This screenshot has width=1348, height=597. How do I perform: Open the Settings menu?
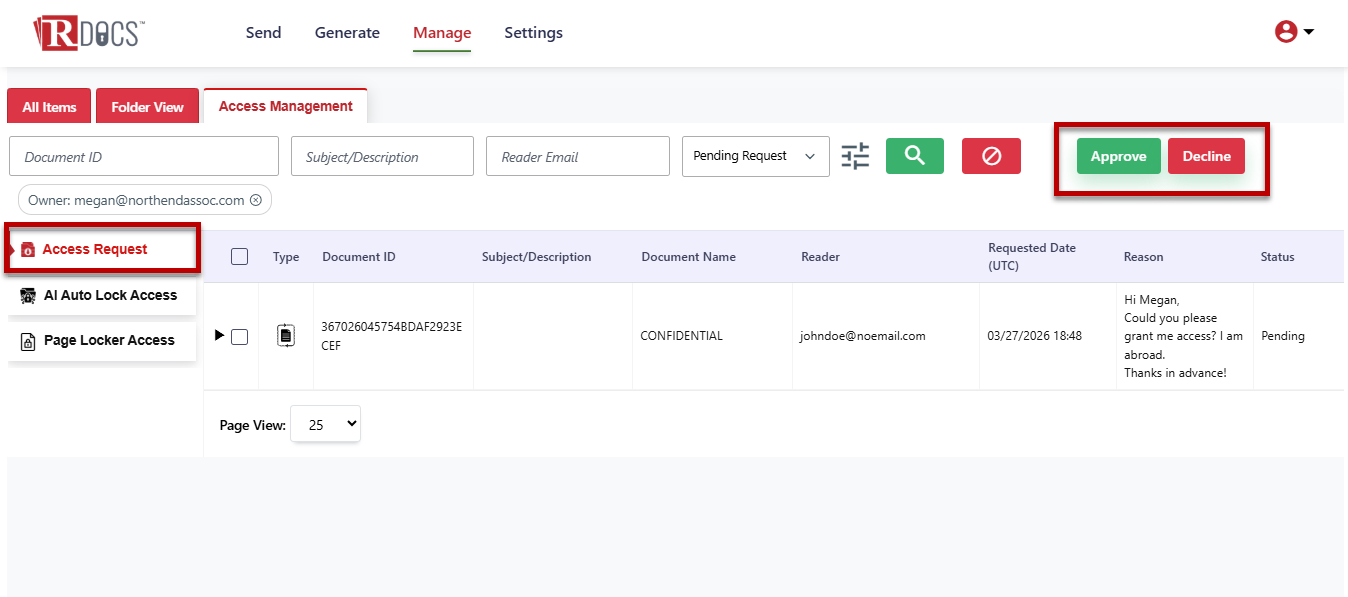click(534, 33)
